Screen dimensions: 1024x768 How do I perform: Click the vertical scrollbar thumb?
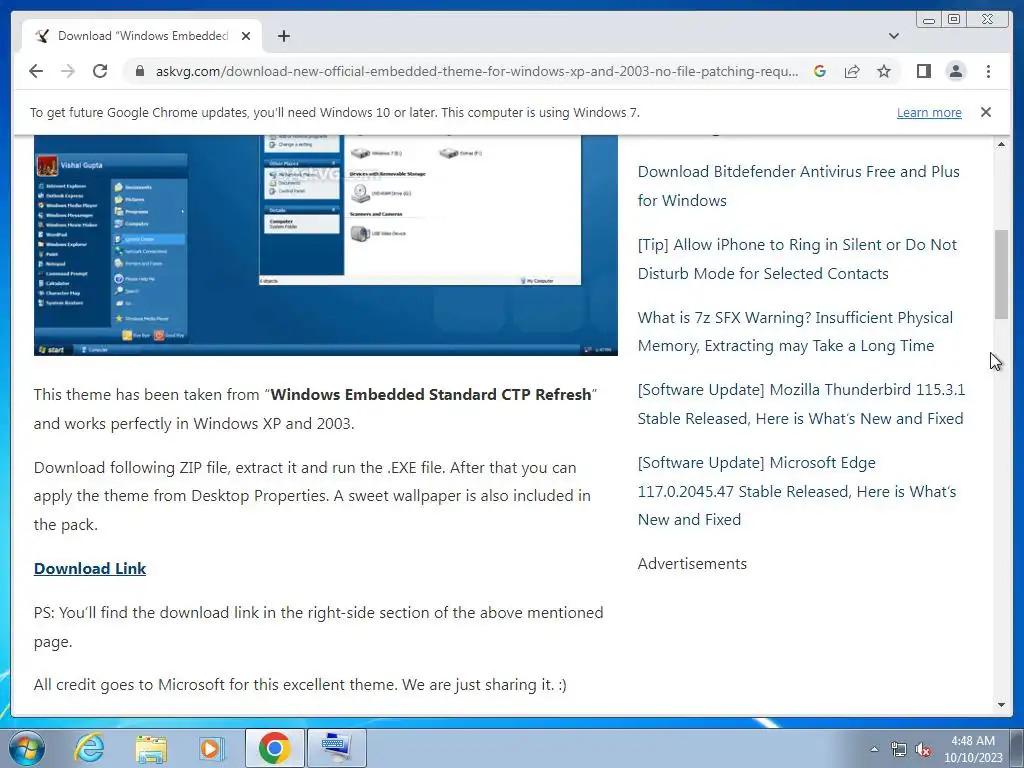pos(1001,274)
